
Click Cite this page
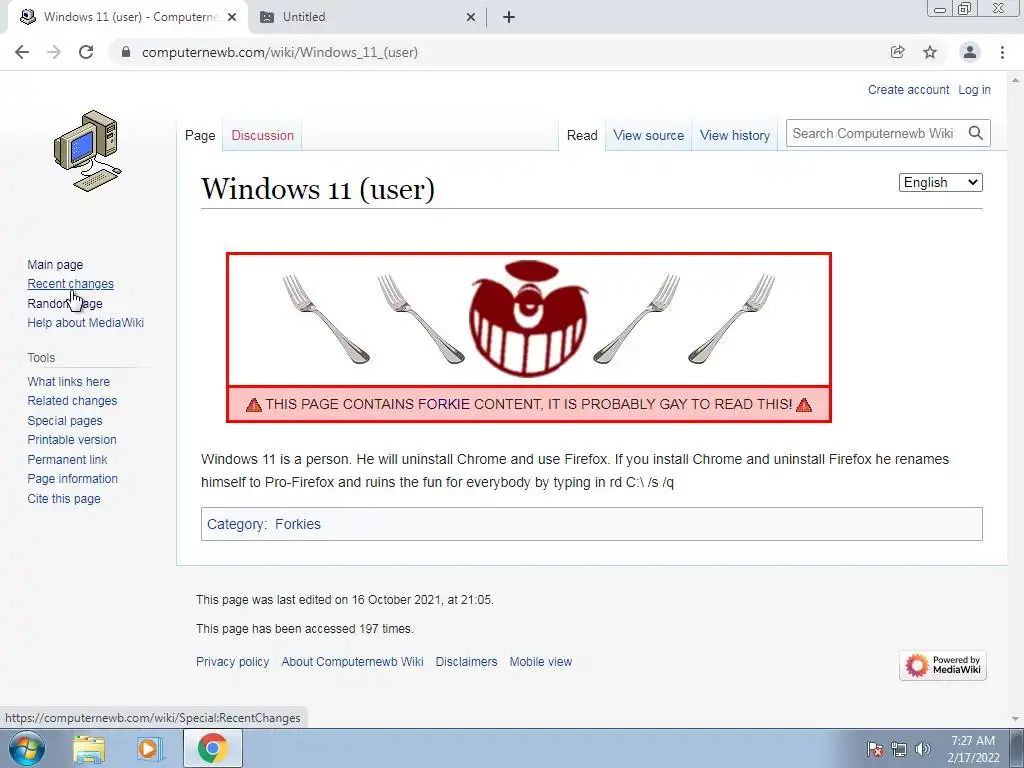click(x=64, y=498)
